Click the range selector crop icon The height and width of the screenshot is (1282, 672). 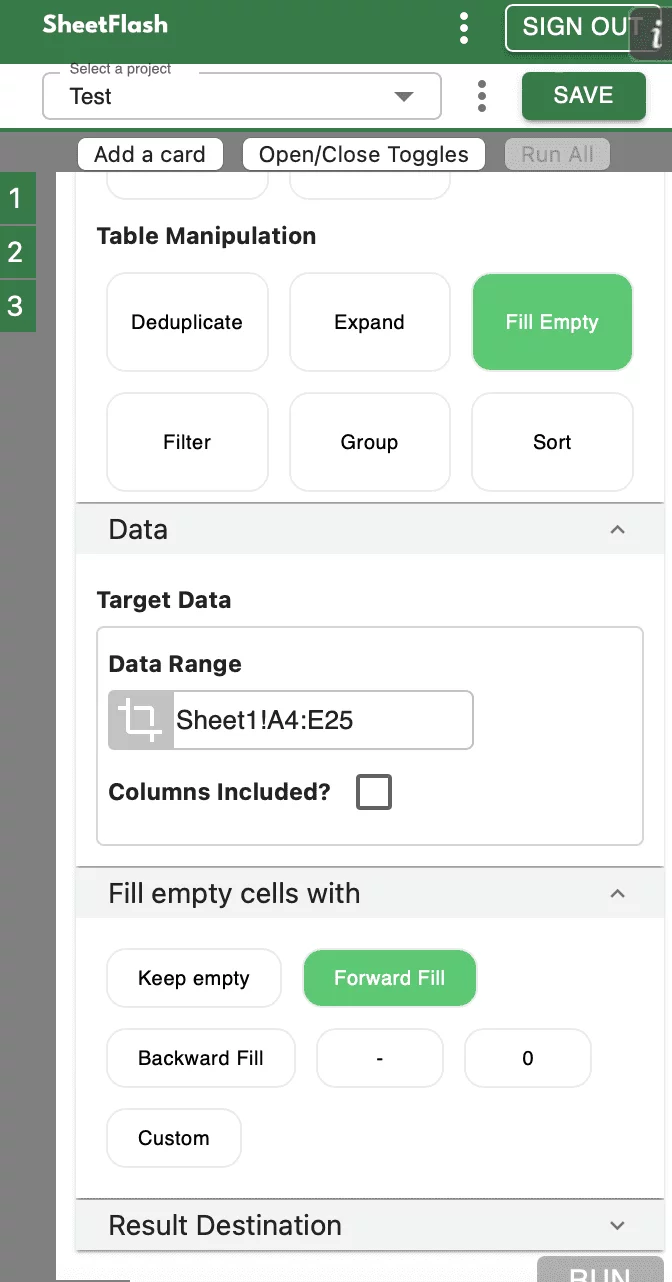coord(140,720)
